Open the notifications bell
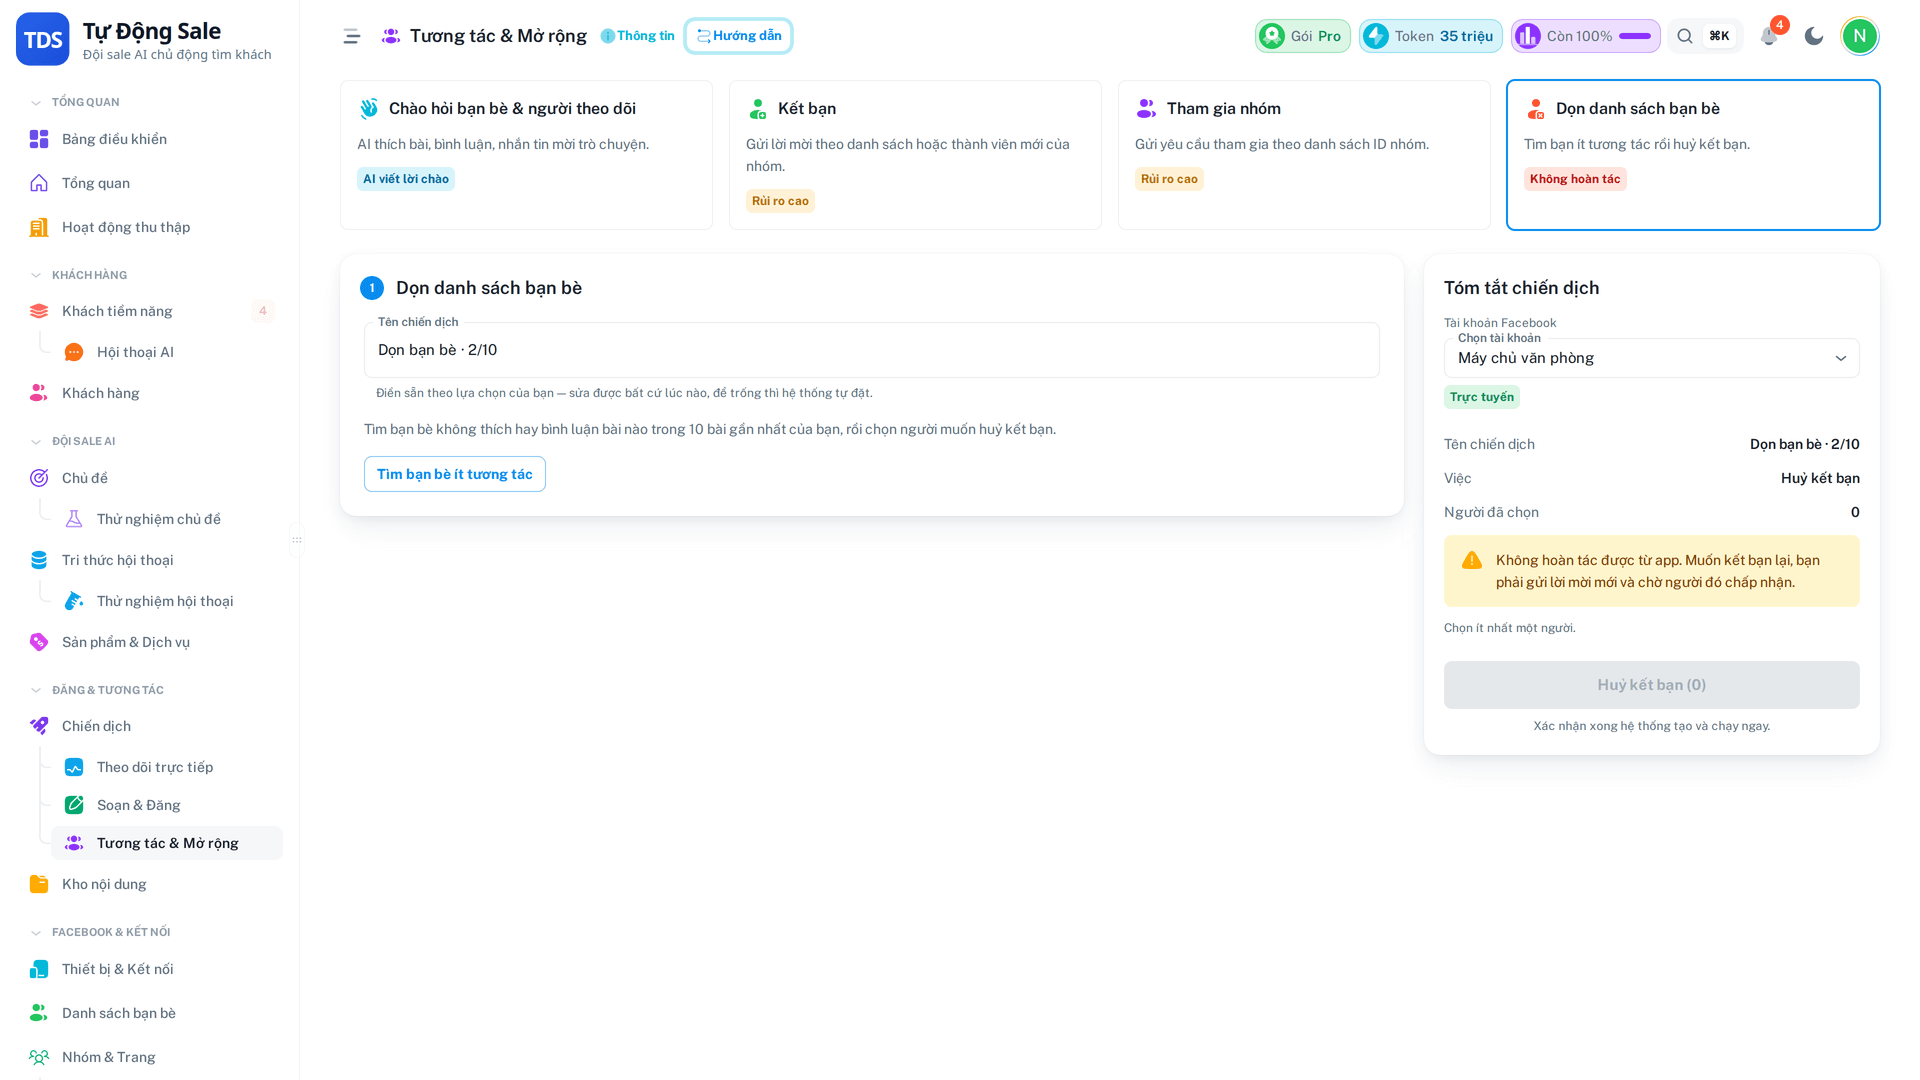1920x1080 pixels. tap(1768, 36)
